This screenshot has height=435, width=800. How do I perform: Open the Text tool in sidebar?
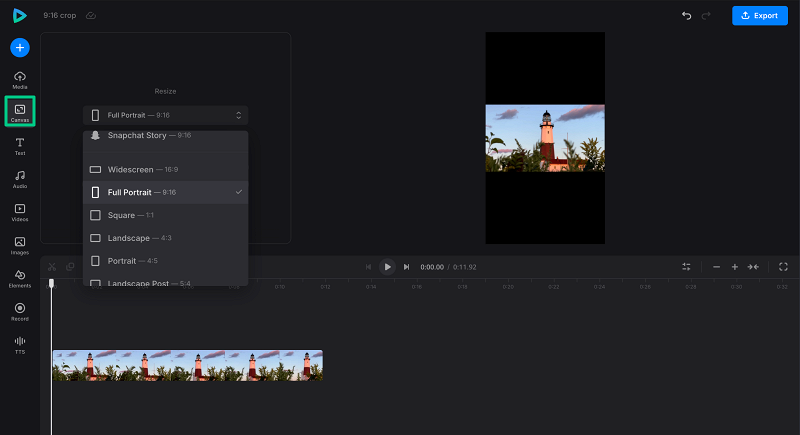[20, 146]
